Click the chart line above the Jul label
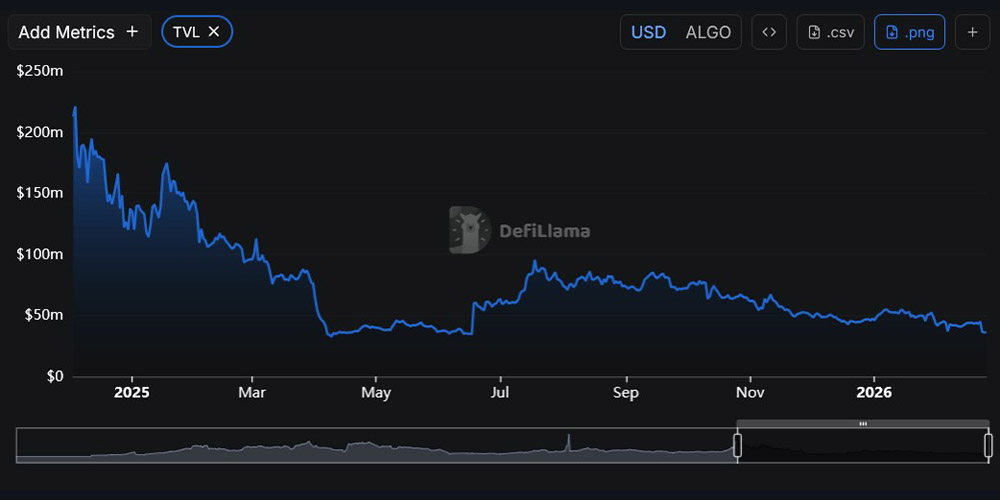Screen dimensions: 1000x500 [x=501, y=299]
